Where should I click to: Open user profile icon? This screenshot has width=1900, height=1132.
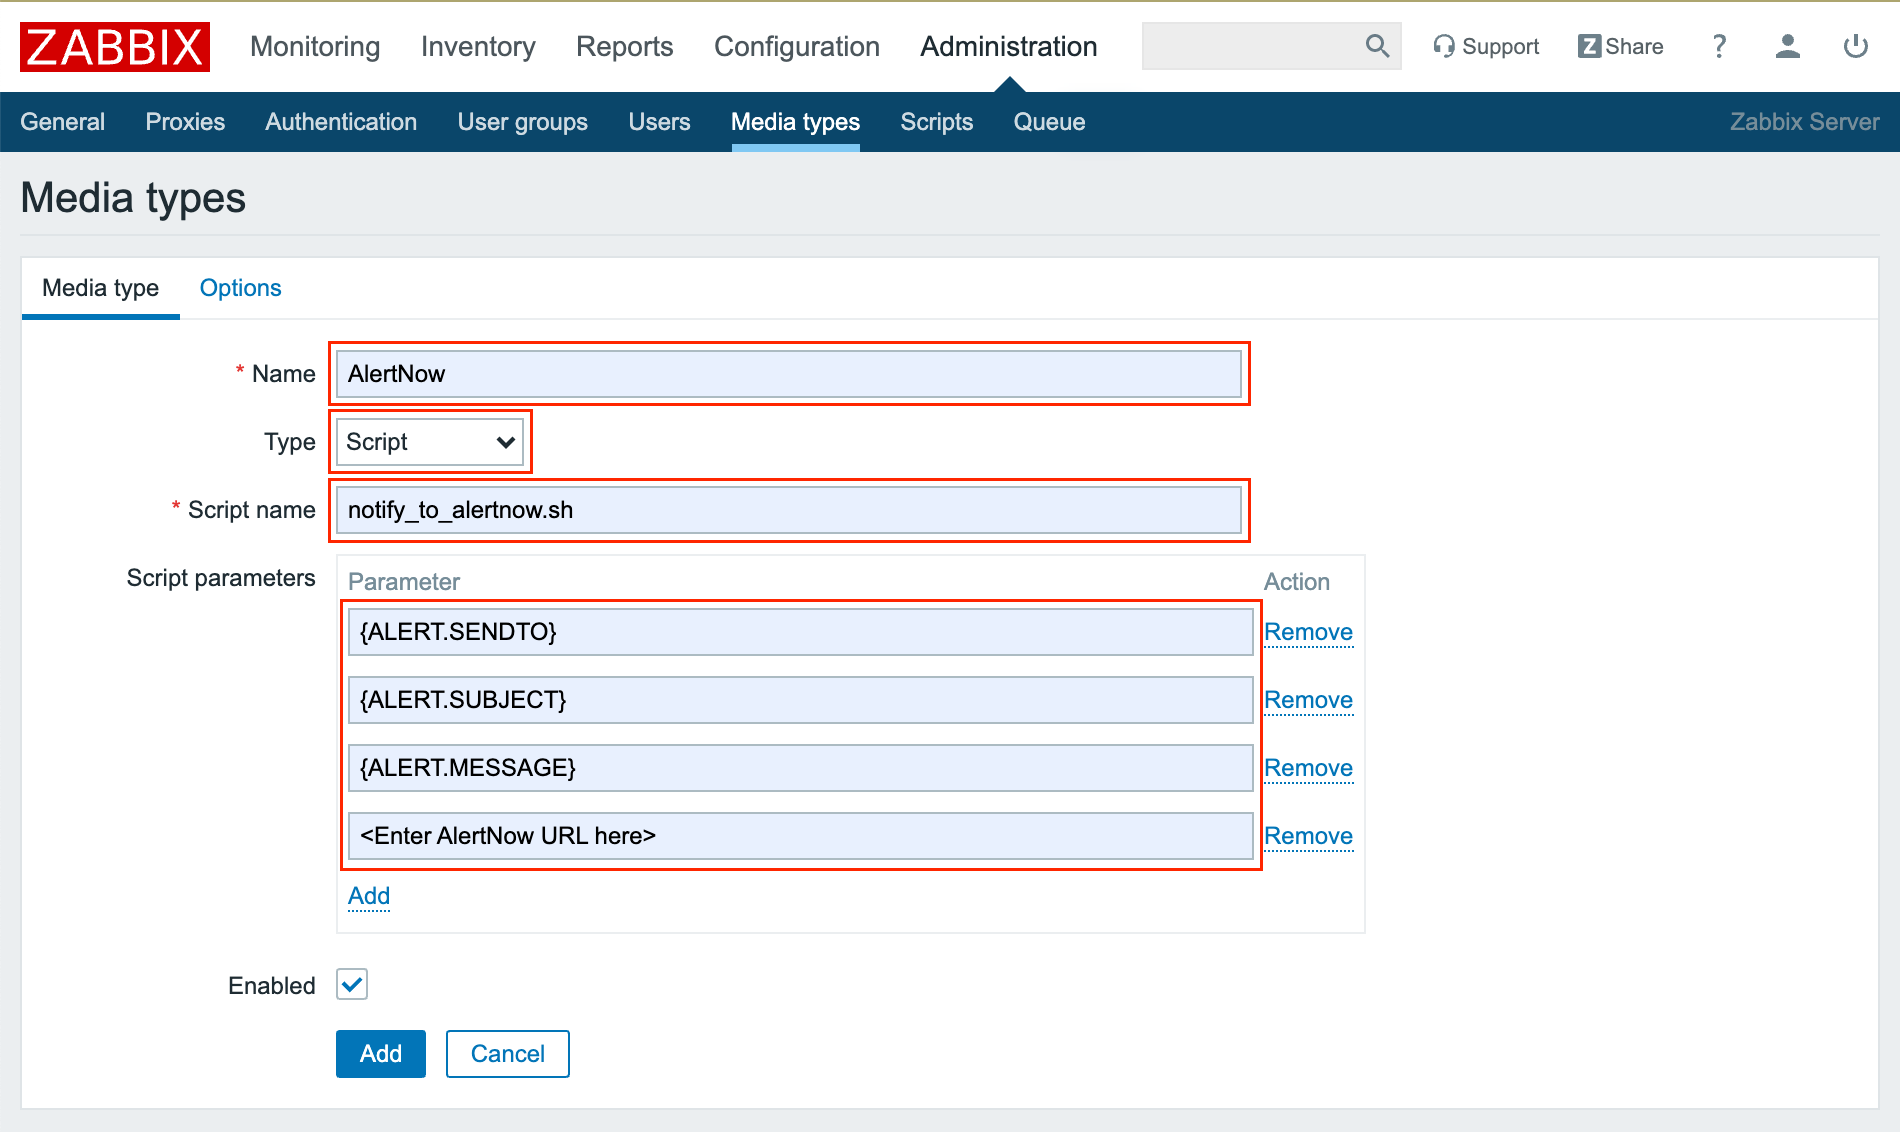coord(1787,46)
